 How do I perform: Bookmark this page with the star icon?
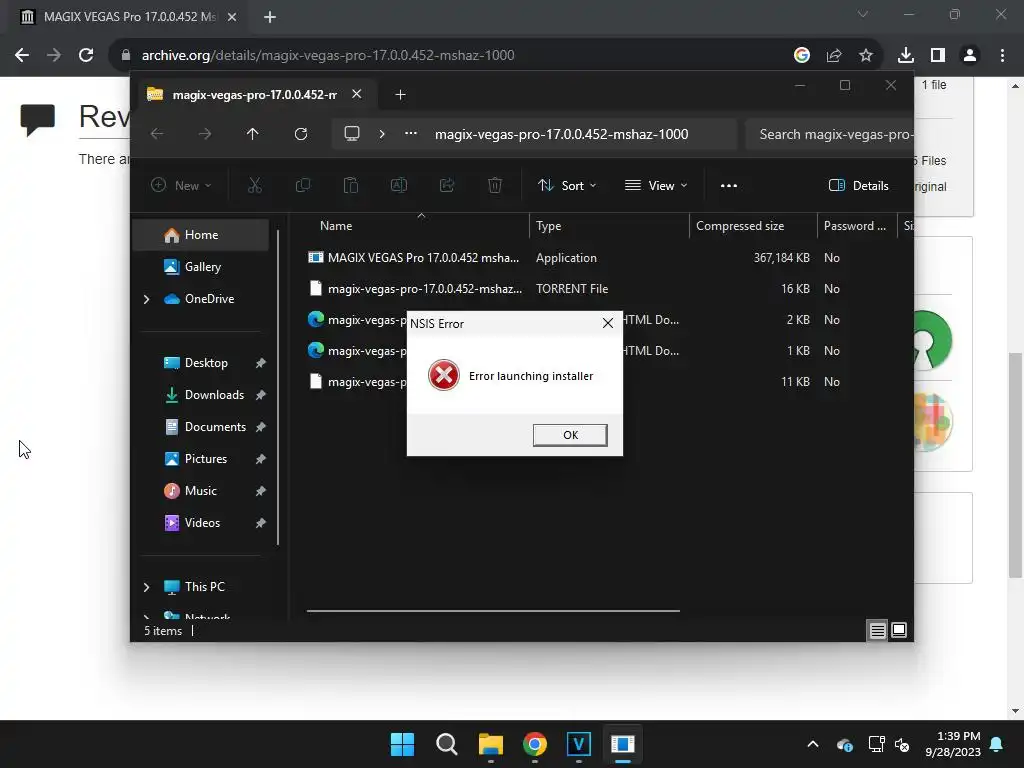pyautogui.click(x=865, y=55)
